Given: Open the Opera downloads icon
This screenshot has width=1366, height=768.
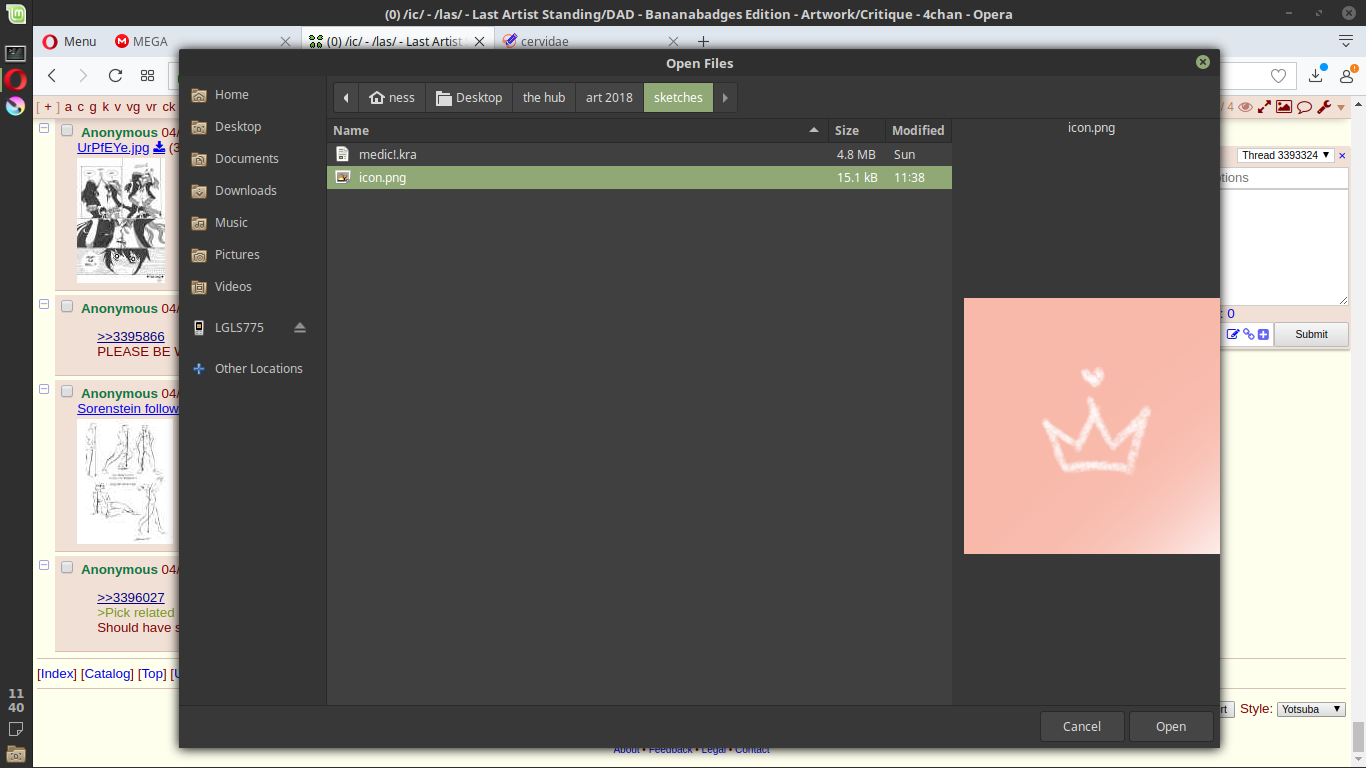Looking at the screenshot, I should tap(1316, 76).
